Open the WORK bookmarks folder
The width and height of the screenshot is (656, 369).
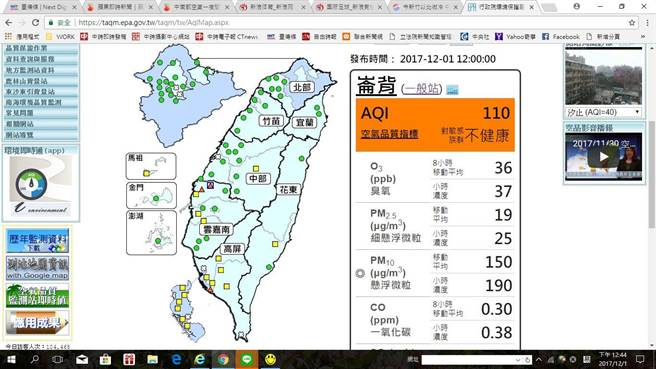[61, 37]
